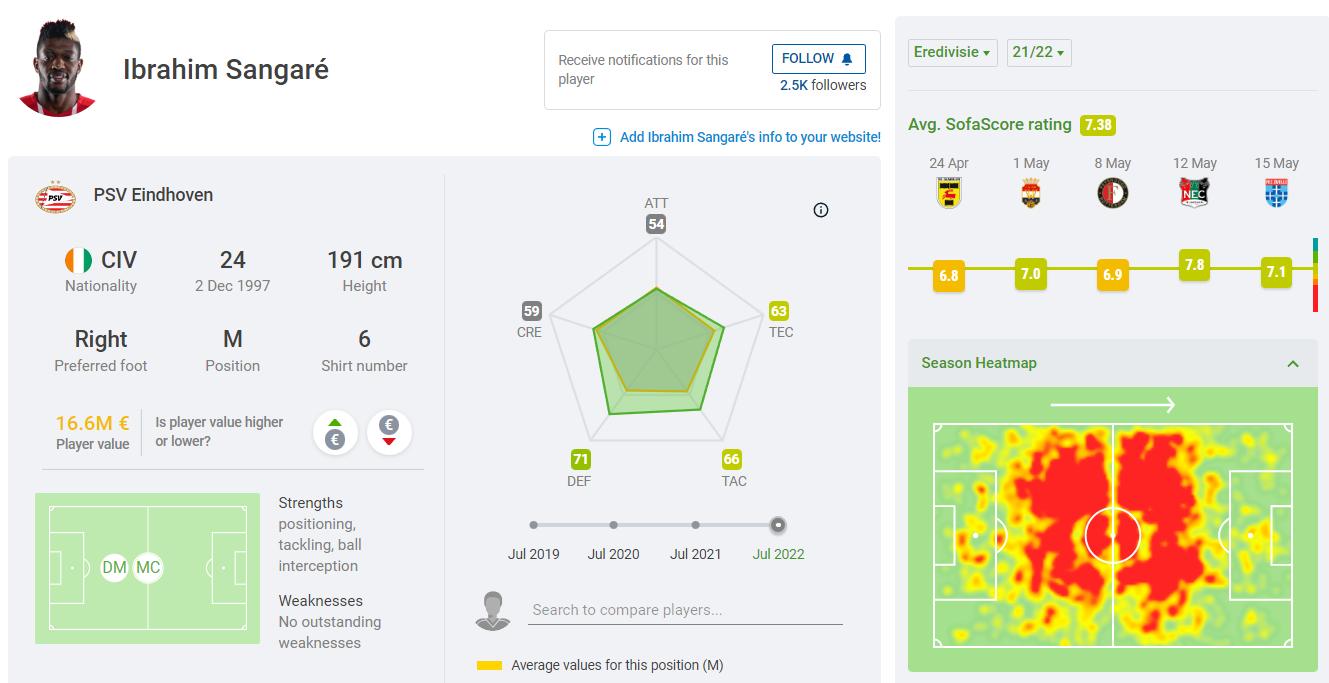
Task: Click the 7.8 rating match marker
Action: coord(1194,265)
